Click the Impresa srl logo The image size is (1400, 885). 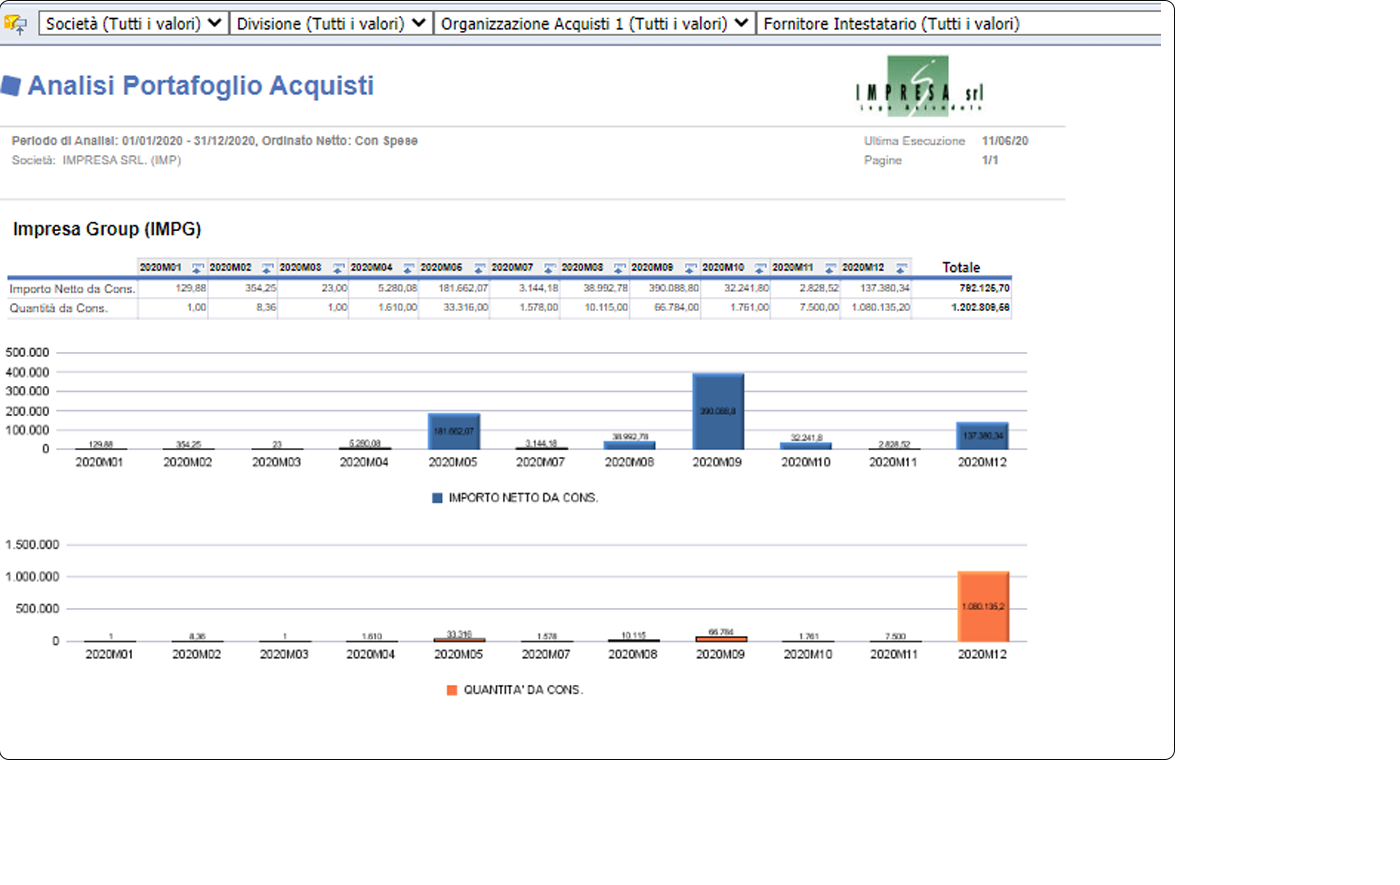coord(919,86)
